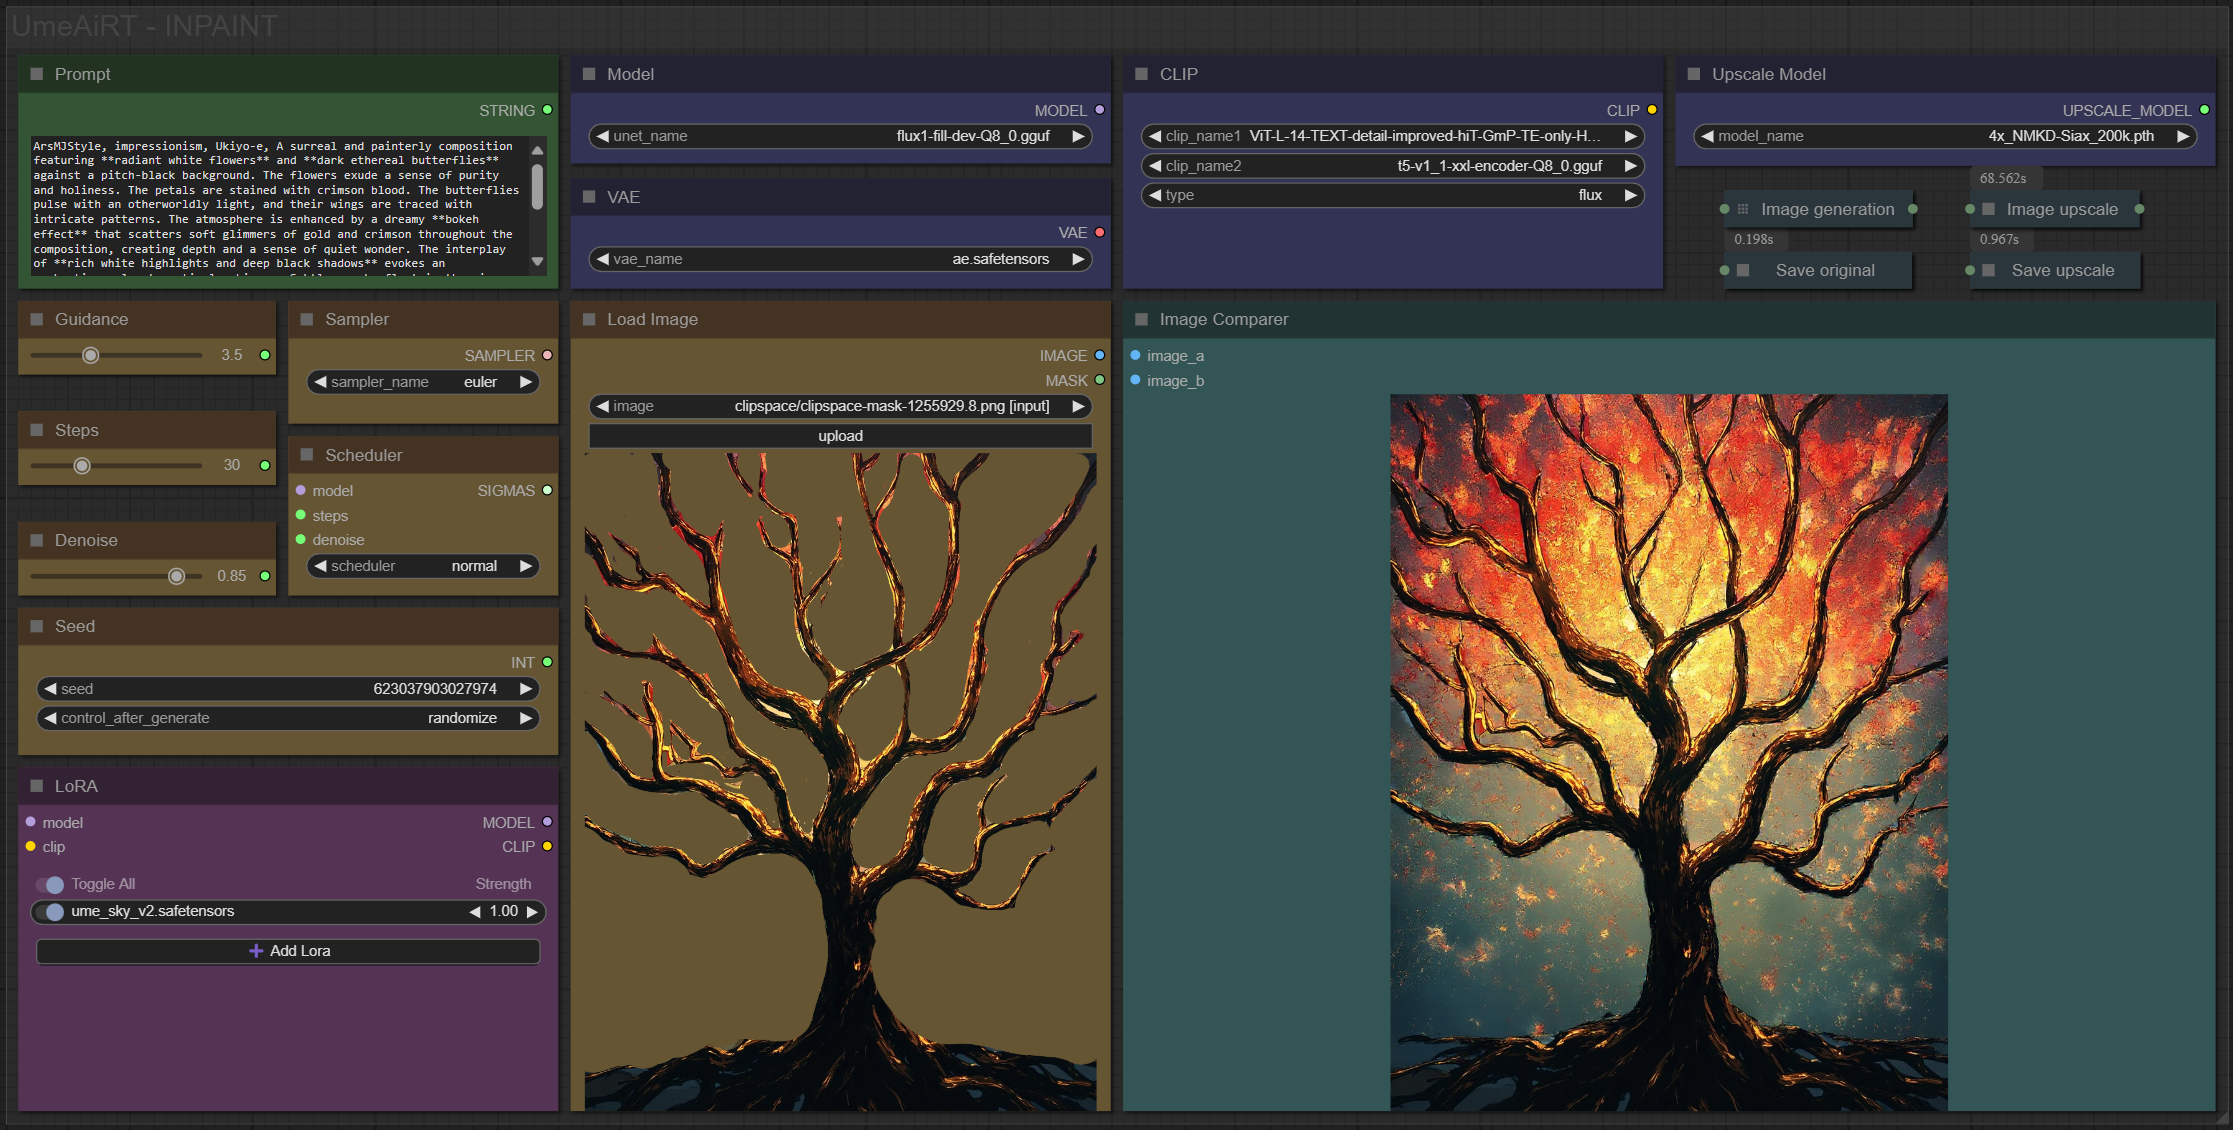The height and width of the screenshot is (1130, 2233).
Task: Click the Image upscale group node
Action: coord(2061,209)
